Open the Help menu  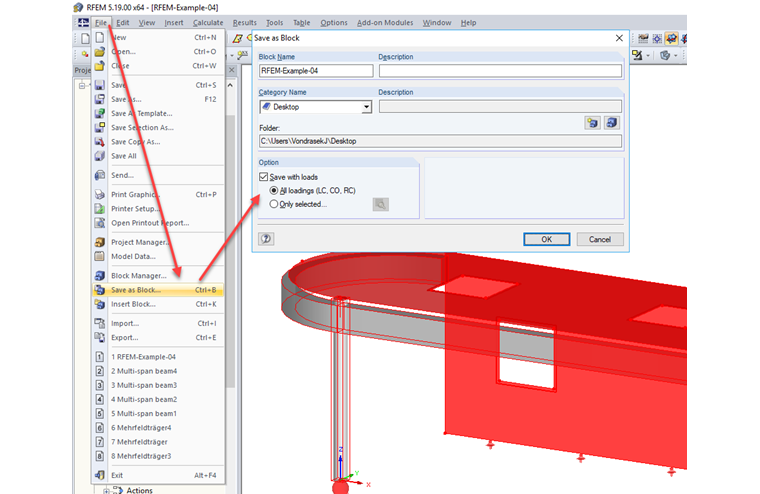(468, 23)
